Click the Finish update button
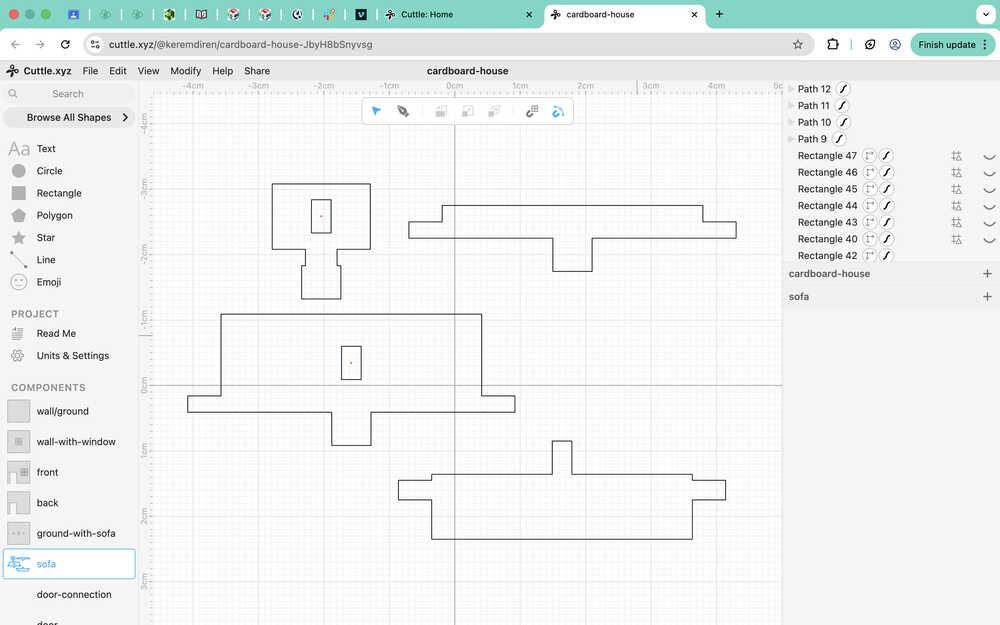The width and height of the screenshot is (1000, 625). pyautogui.click(x=952, y=45)
